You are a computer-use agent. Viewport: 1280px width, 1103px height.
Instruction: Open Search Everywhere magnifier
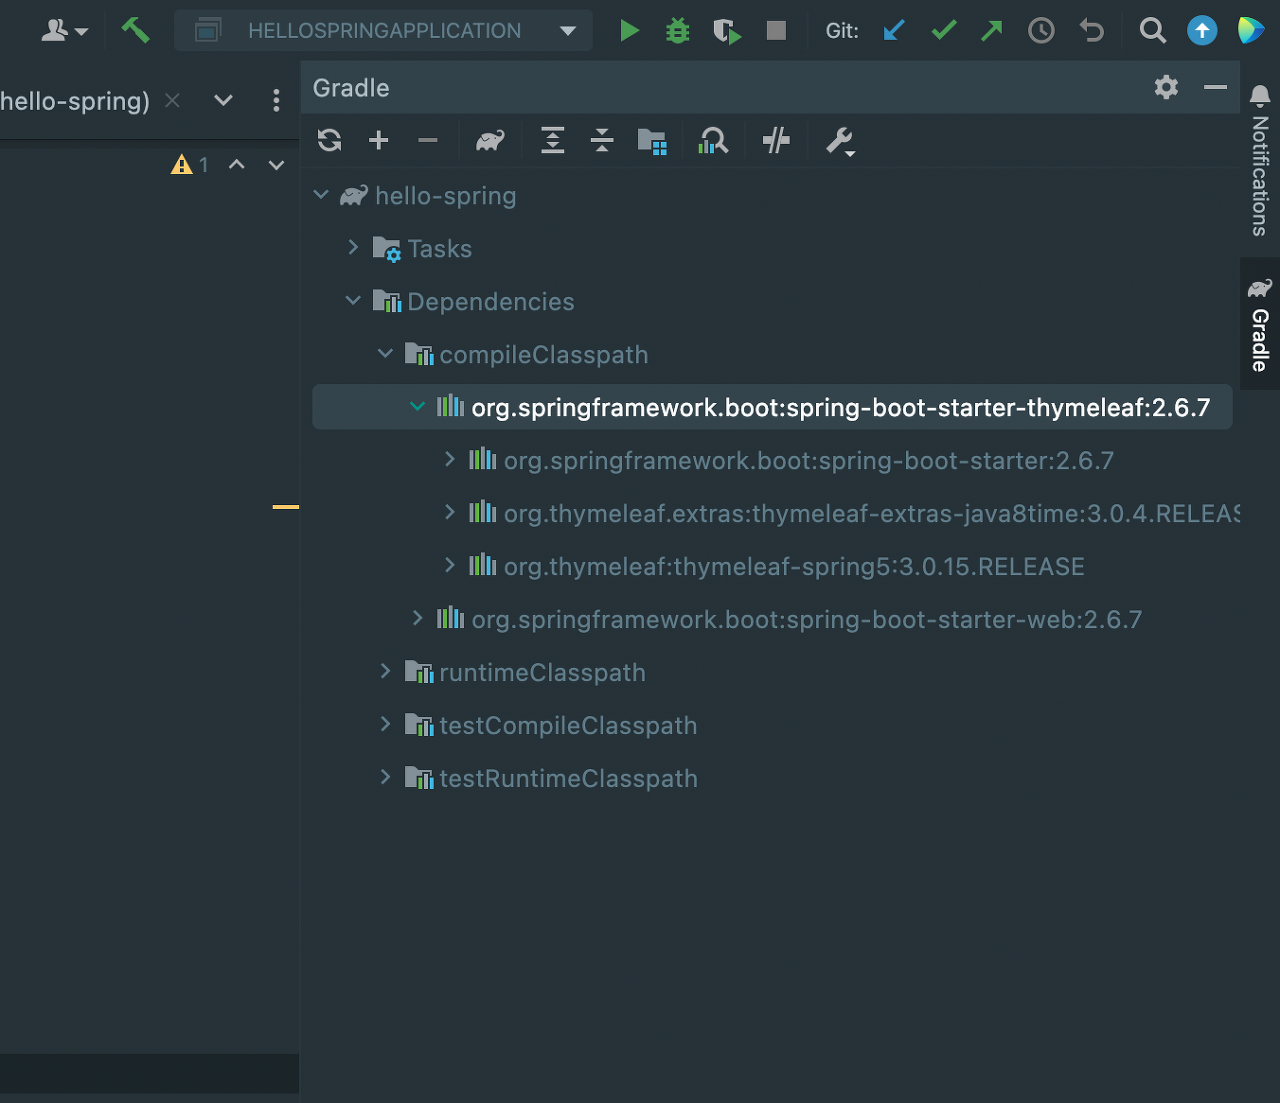[x=1153, y=31]
